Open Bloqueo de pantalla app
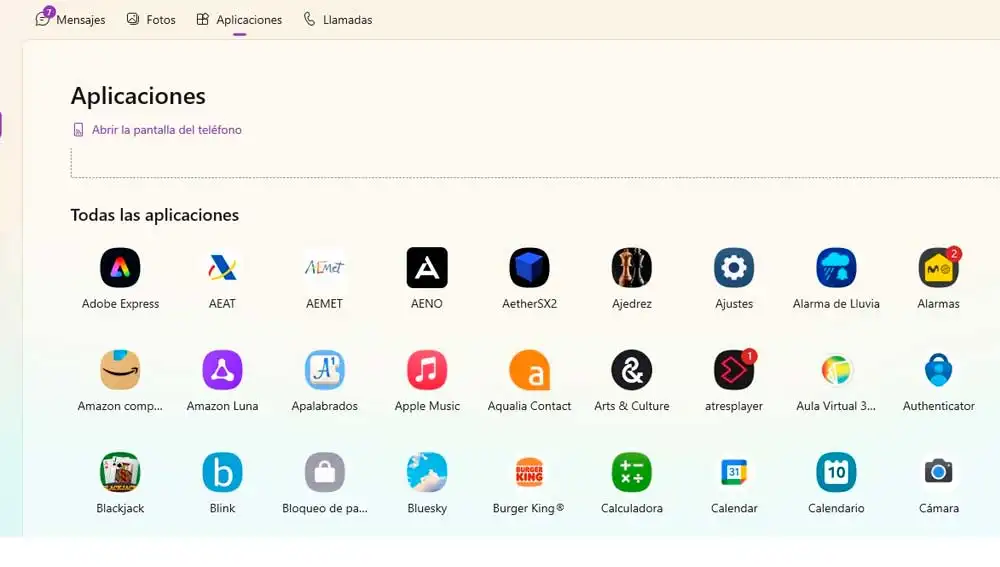Viewport: 1000px width, 567px height. click(x=325, y=473)
